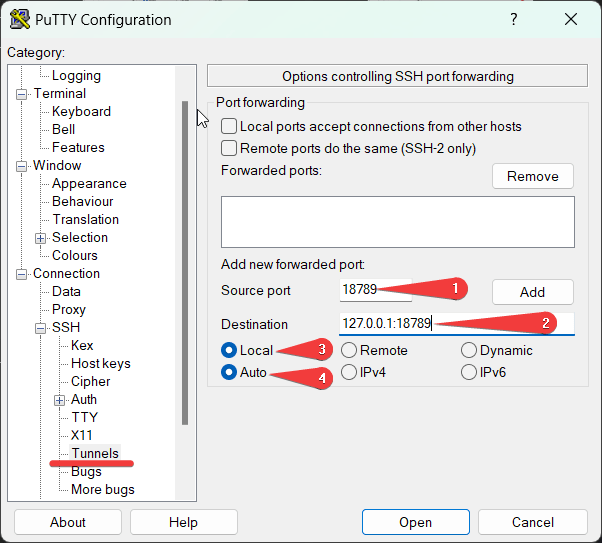Viewport: 602px width, 543px height.
Task: Click the title bar question mark help icon
Action: pos(514,20)
